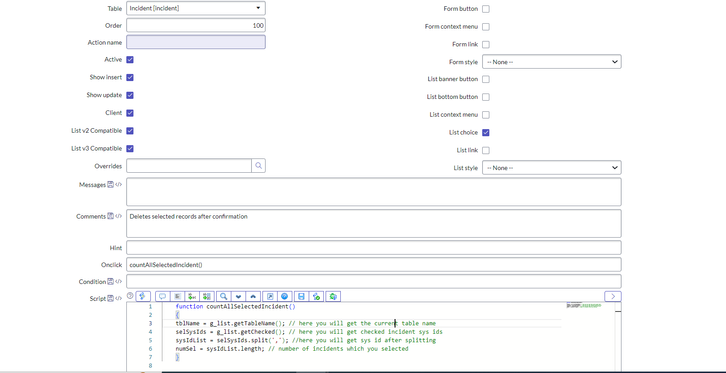
Task: Click the search magnifier icon in script toolbar
Action: [224, 296]
